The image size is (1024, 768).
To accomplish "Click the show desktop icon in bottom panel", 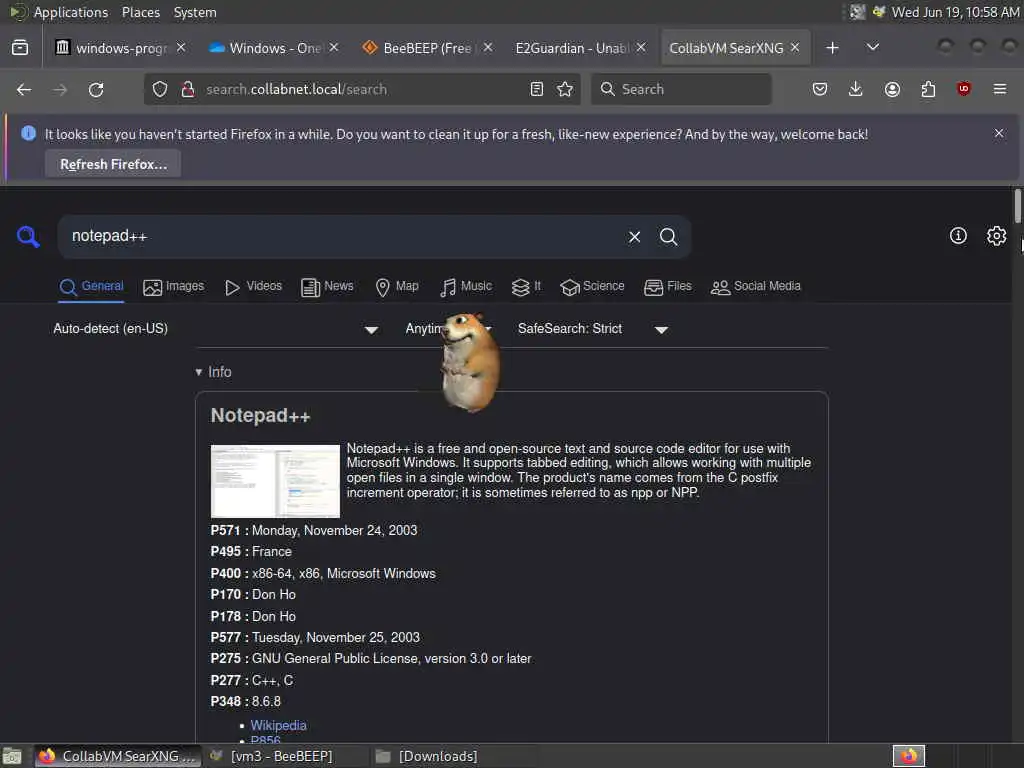I will 12,756.
